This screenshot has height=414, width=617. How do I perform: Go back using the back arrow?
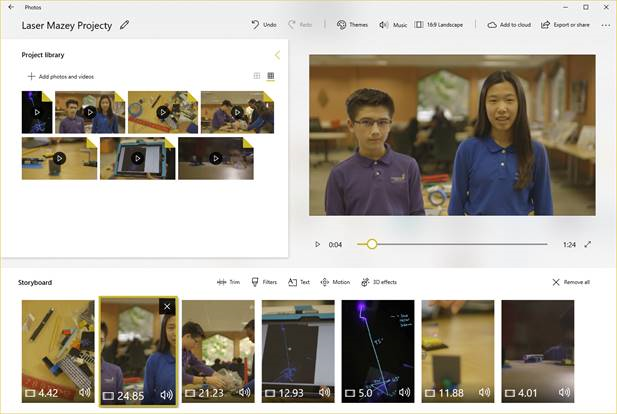(10, 7)
